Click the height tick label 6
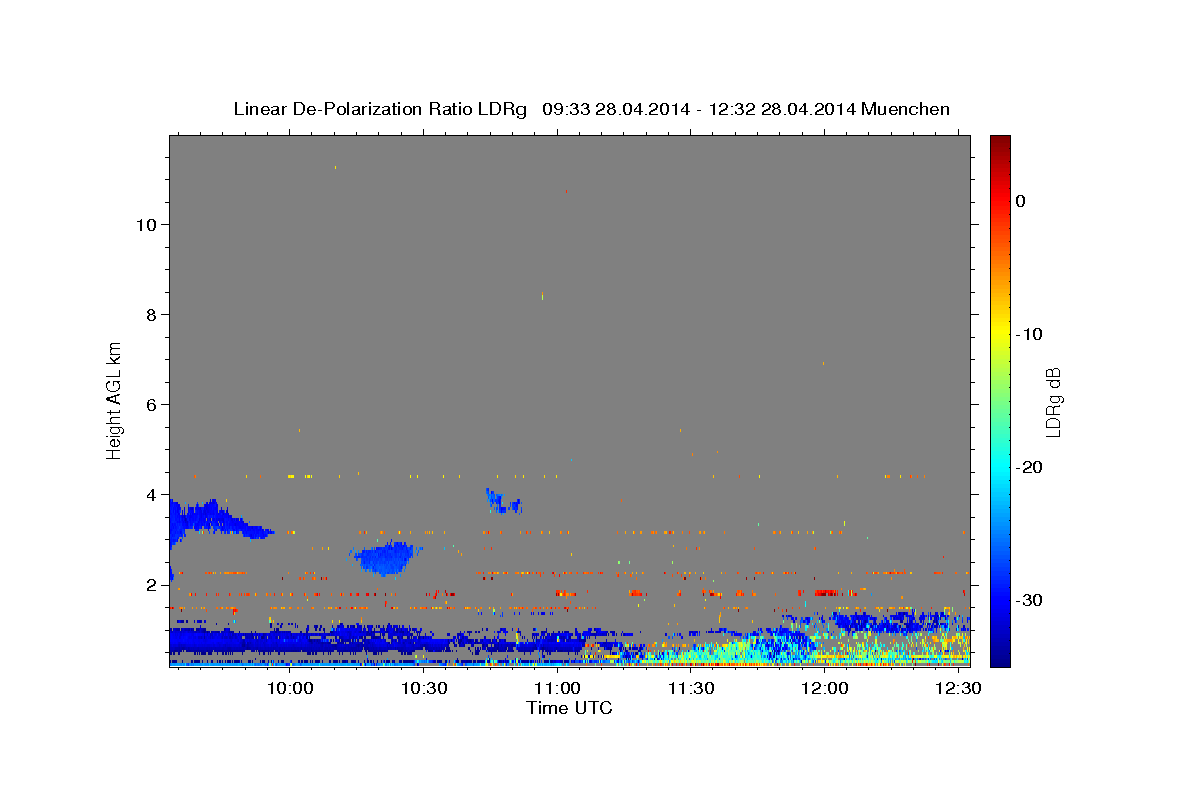Screen dimensions: 1200x800 tap(152, 404)
